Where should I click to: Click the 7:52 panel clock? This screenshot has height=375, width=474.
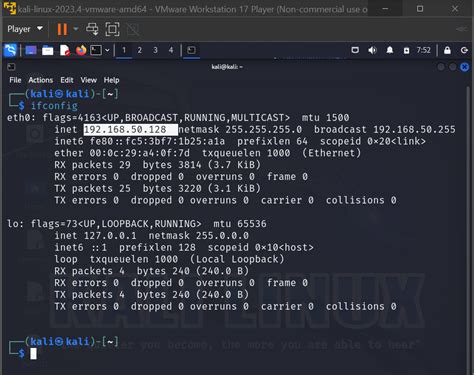(x=423, y=50)
